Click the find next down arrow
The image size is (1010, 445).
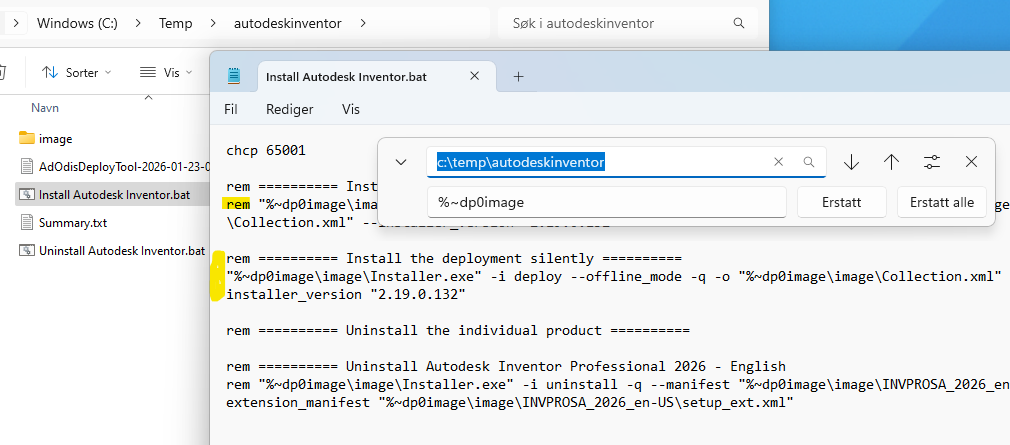[851, 162]
